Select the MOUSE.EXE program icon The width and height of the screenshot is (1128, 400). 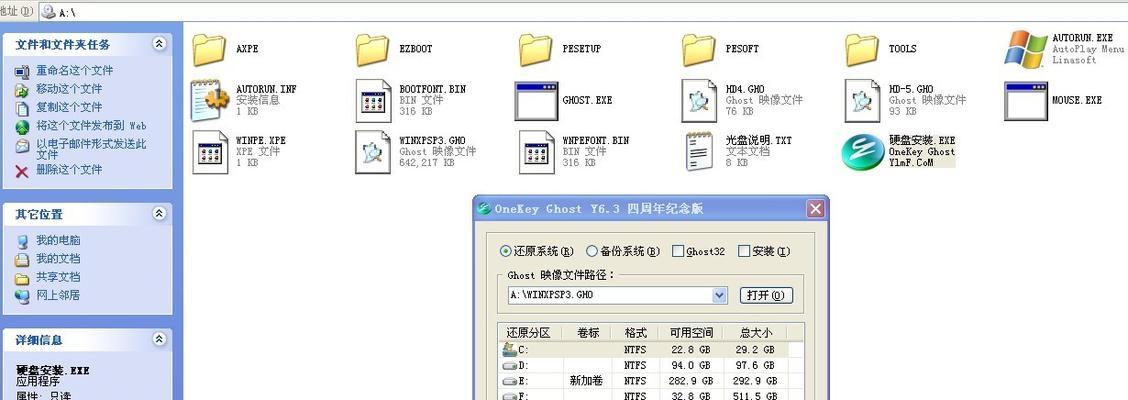[x=1027, y=101]
